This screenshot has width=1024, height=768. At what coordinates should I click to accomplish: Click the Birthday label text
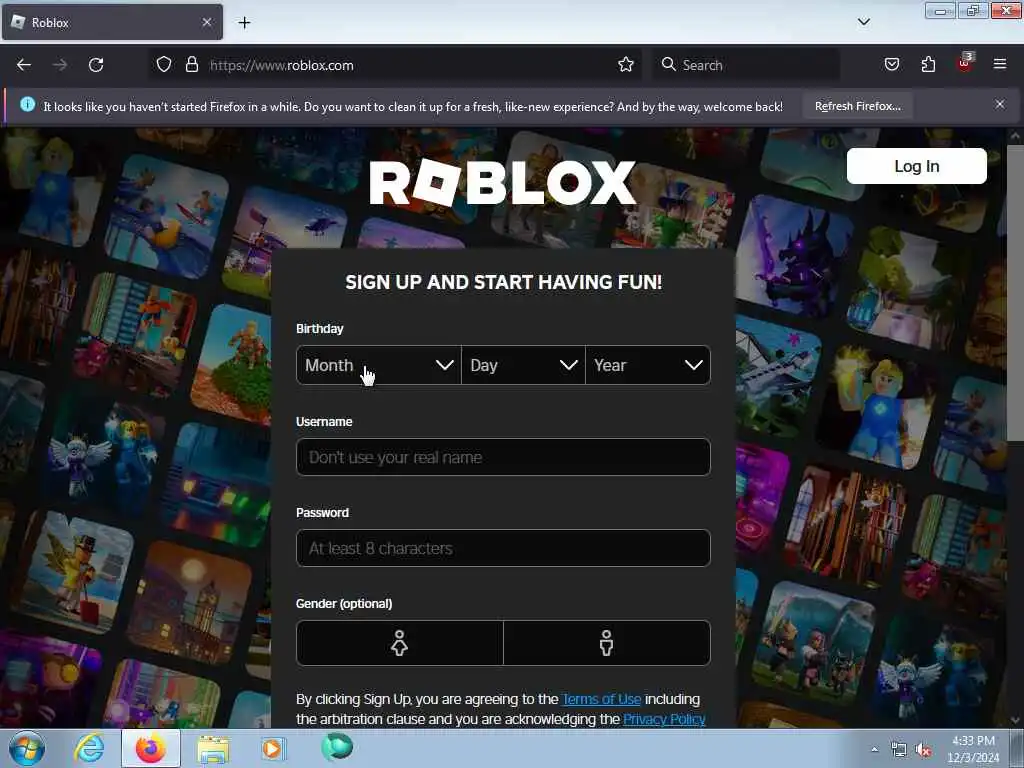pyautogui.click(x=319, y=328)
